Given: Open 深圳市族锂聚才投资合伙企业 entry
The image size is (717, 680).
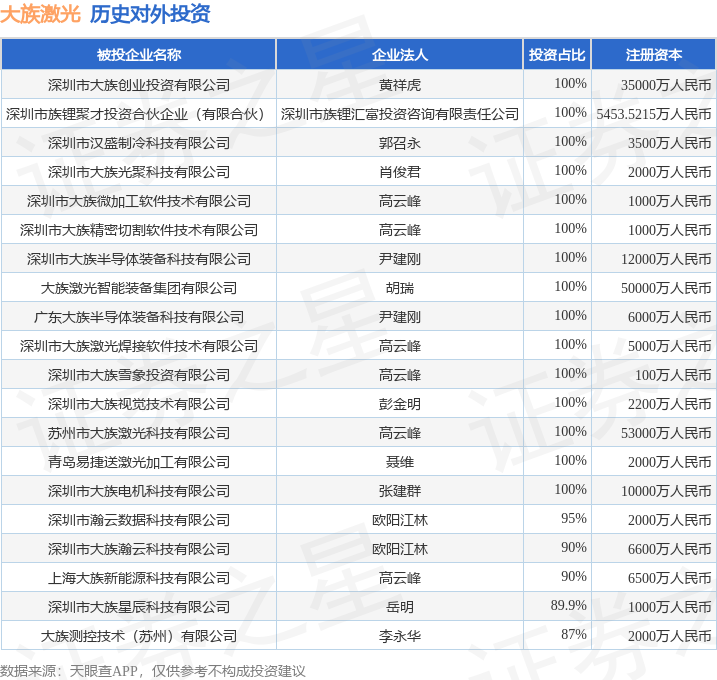Looking at the screenshot, I should coord(139,114).
